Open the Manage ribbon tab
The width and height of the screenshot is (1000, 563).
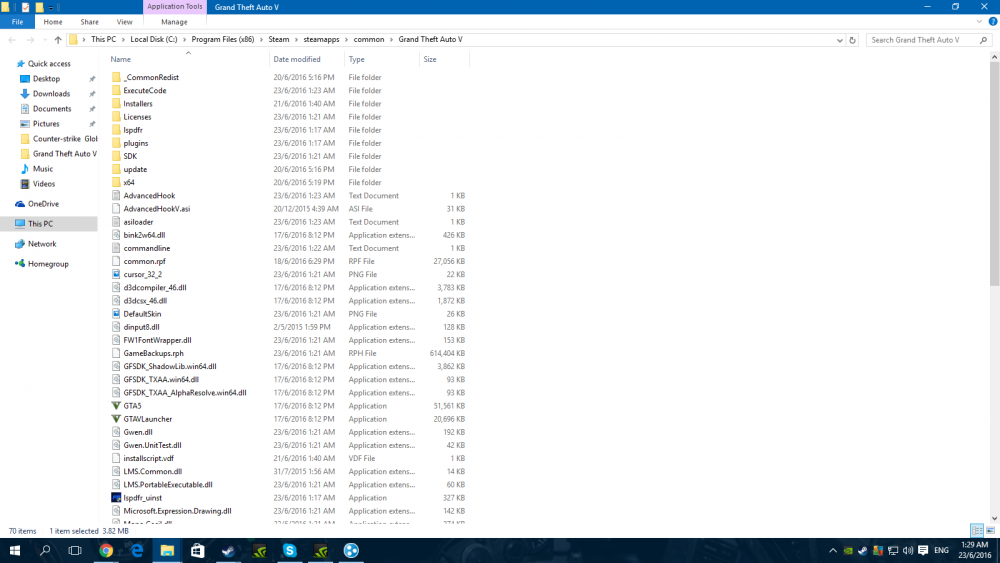tap(174, 22)
